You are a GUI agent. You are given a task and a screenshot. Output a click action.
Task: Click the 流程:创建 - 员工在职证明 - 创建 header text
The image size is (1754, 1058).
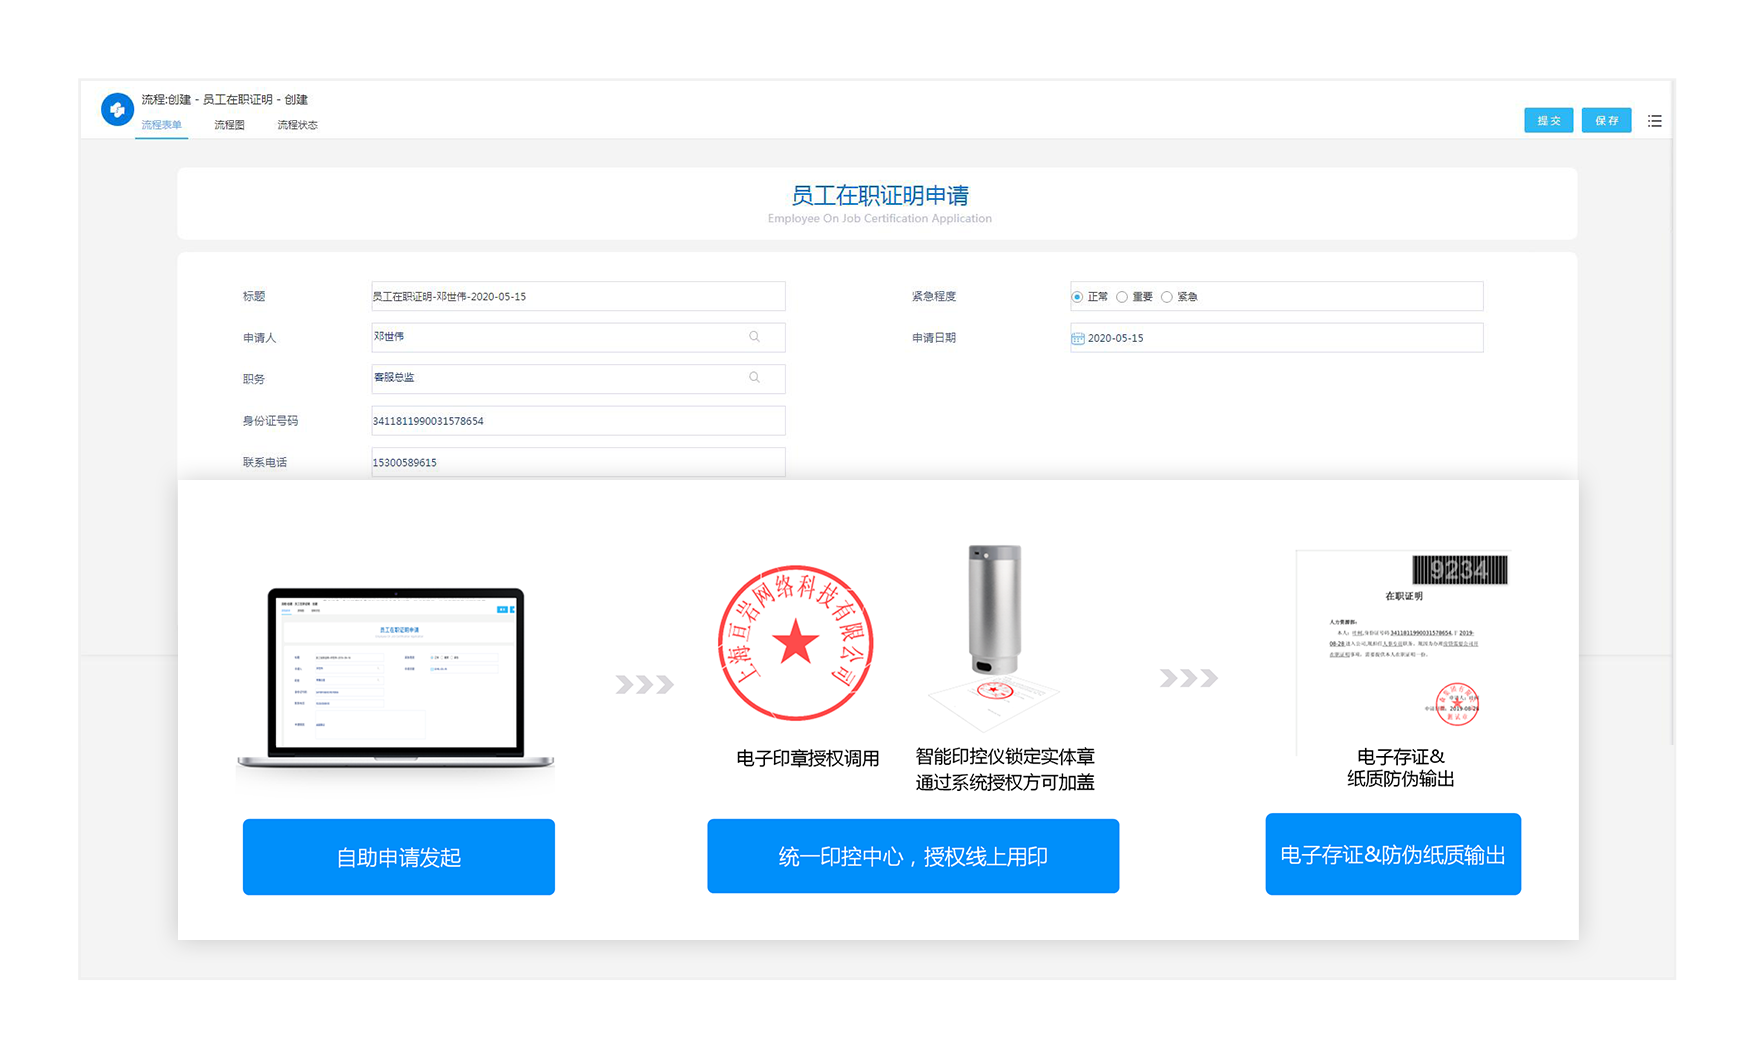click(224, 100)
